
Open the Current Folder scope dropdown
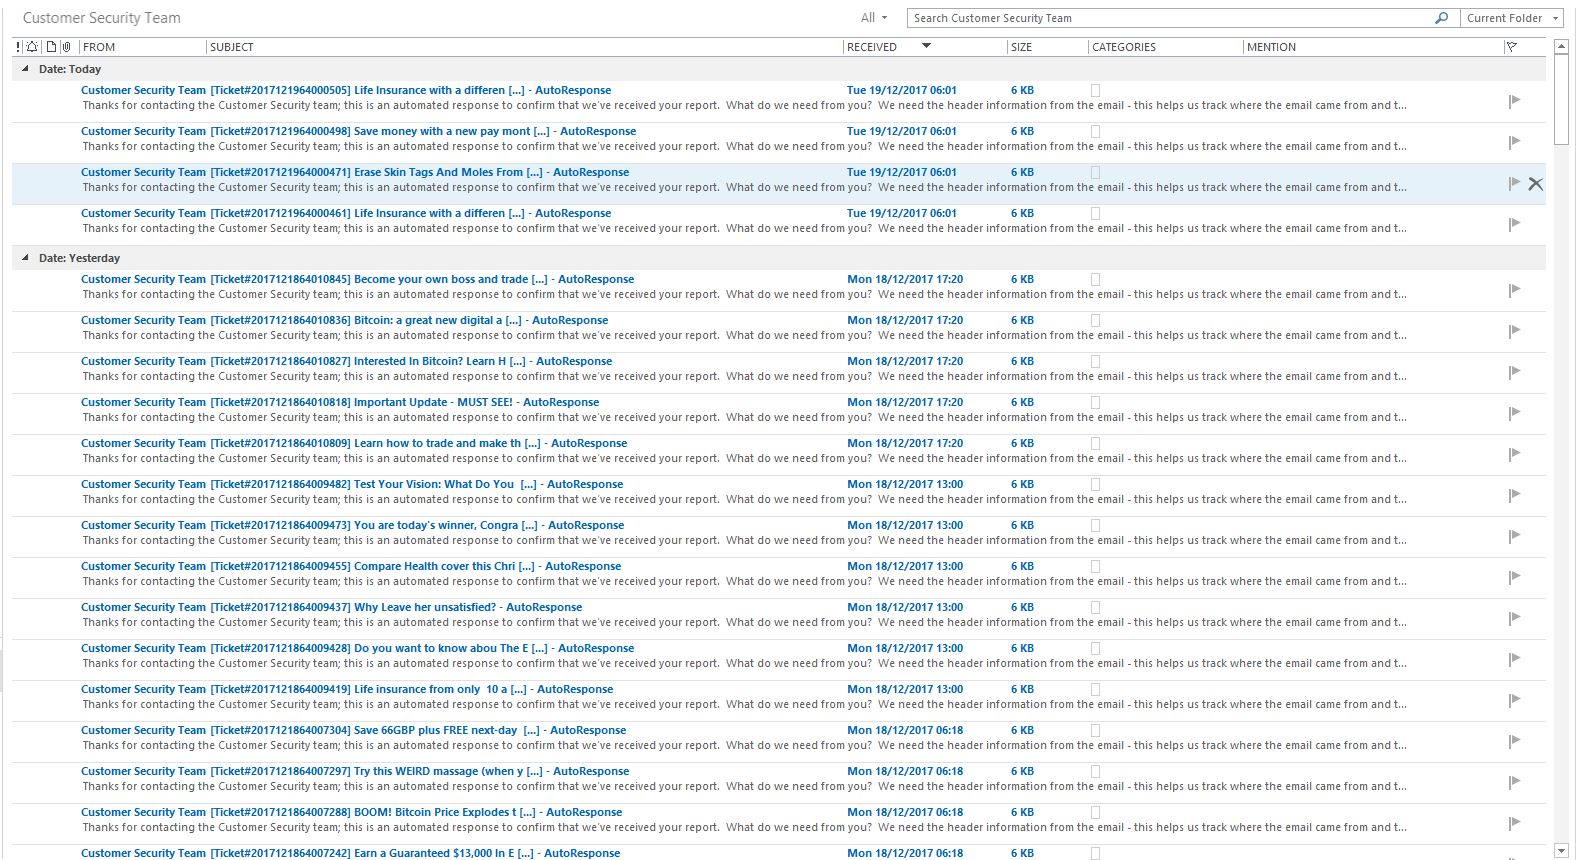coord(1511,18)
